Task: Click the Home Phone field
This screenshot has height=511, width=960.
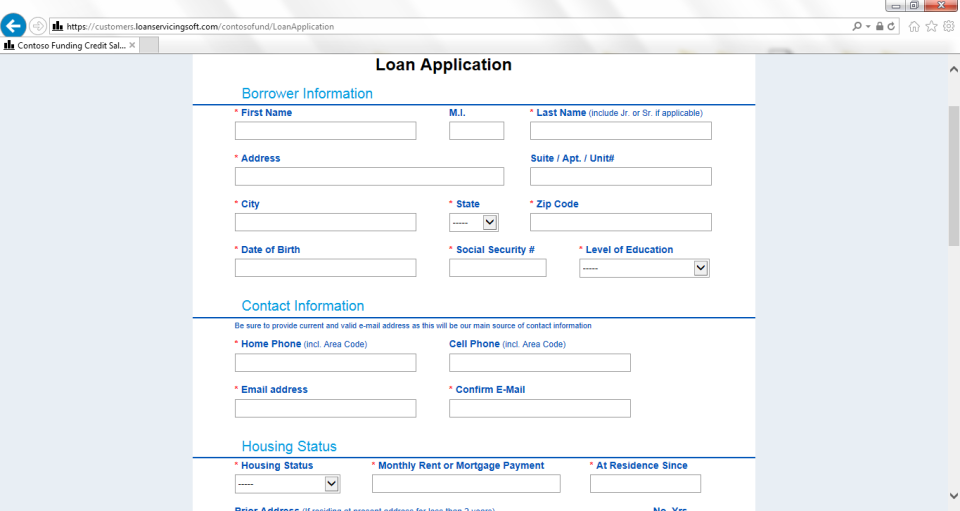Action: [325, 362]
